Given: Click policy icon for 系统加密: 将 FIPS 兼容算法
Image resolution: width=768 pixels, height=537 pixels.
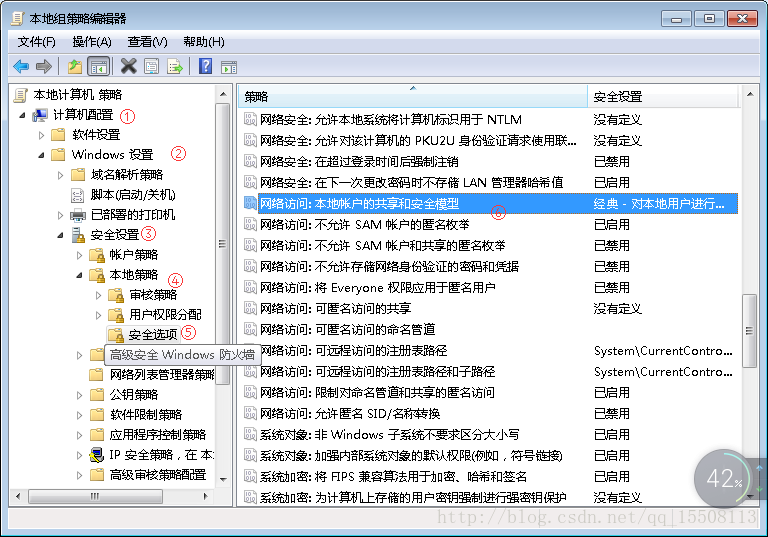Looking at the screenshot, I should pos(250,476).
